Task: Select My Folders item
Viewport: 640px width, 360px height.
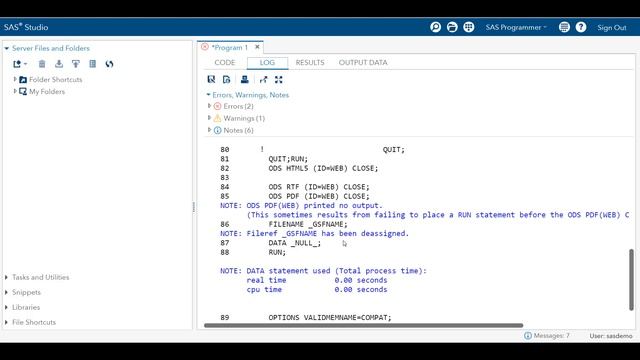Action: pos(47,92)
